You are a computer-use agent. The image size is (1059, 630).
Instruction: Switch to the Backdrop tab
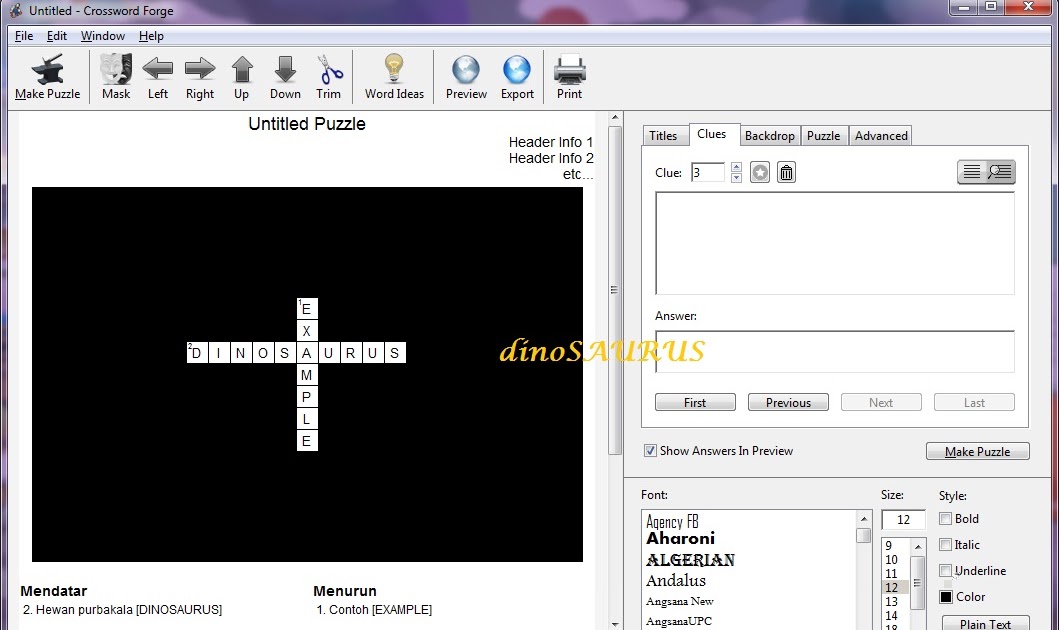click(770, 135)
